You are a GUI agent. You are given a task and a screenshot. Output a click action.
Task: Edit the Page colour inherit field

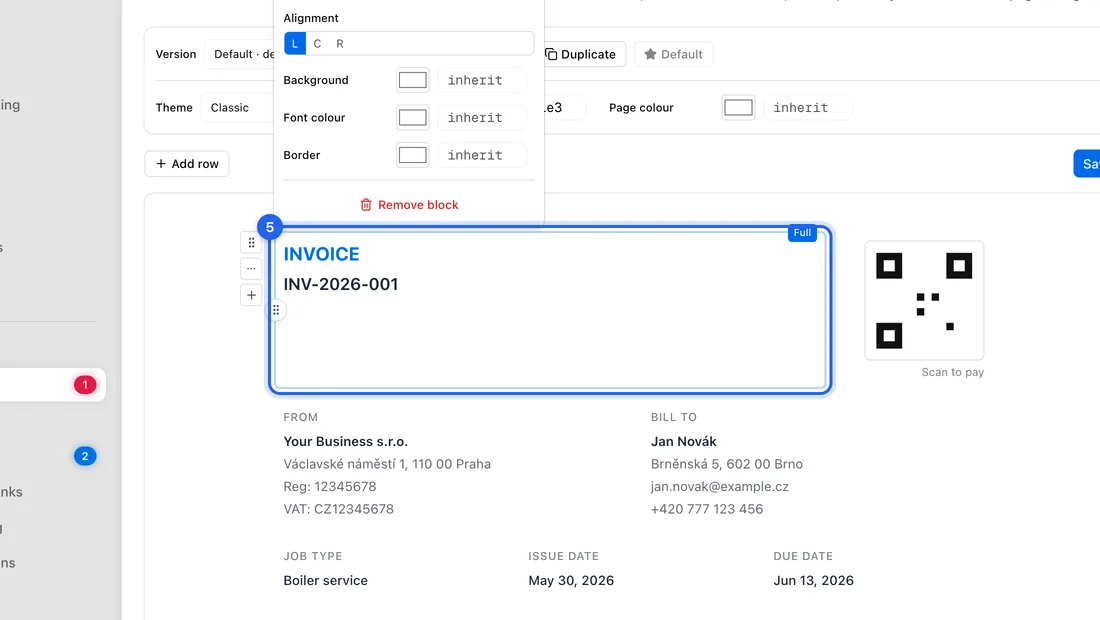click(x=807, y=107)
